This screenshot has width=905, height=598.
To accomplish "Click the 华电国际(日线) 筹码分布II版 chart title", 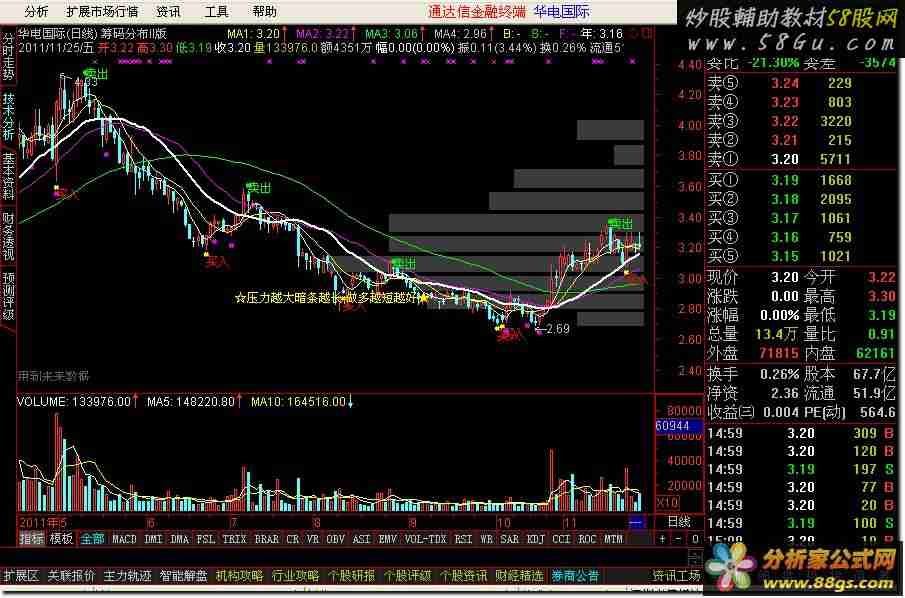I will 92,34.
